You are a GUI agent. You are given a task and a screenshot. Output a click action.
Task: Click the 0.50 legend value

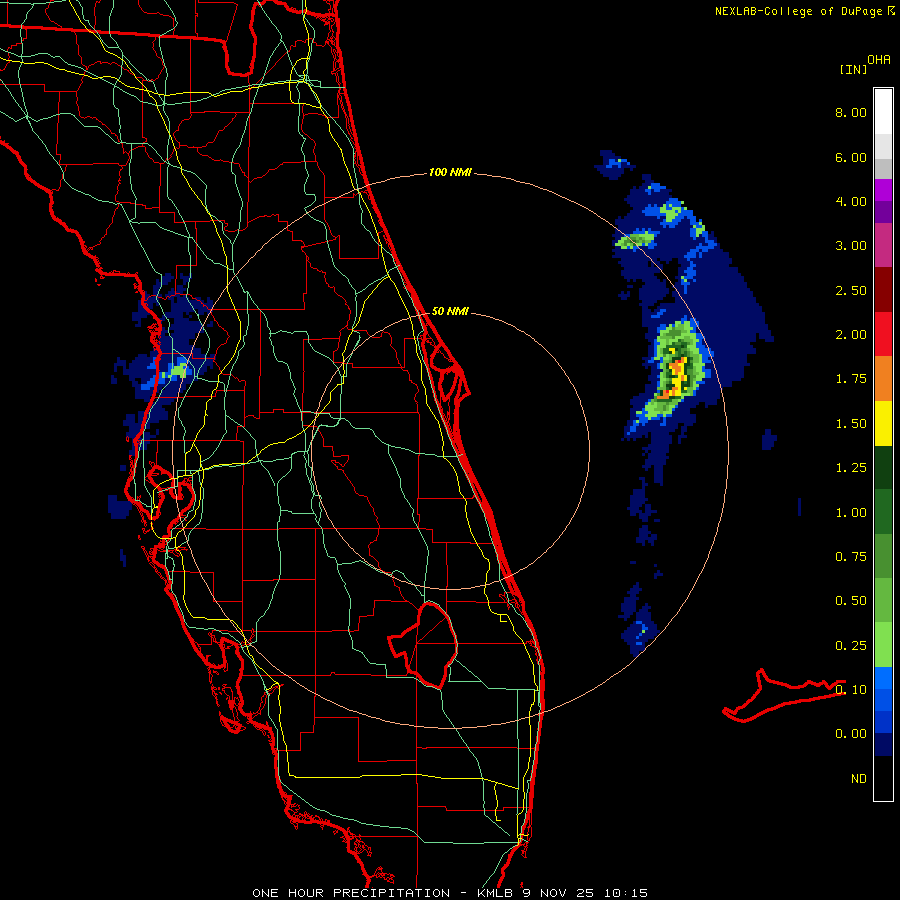[x=851, y=601]
